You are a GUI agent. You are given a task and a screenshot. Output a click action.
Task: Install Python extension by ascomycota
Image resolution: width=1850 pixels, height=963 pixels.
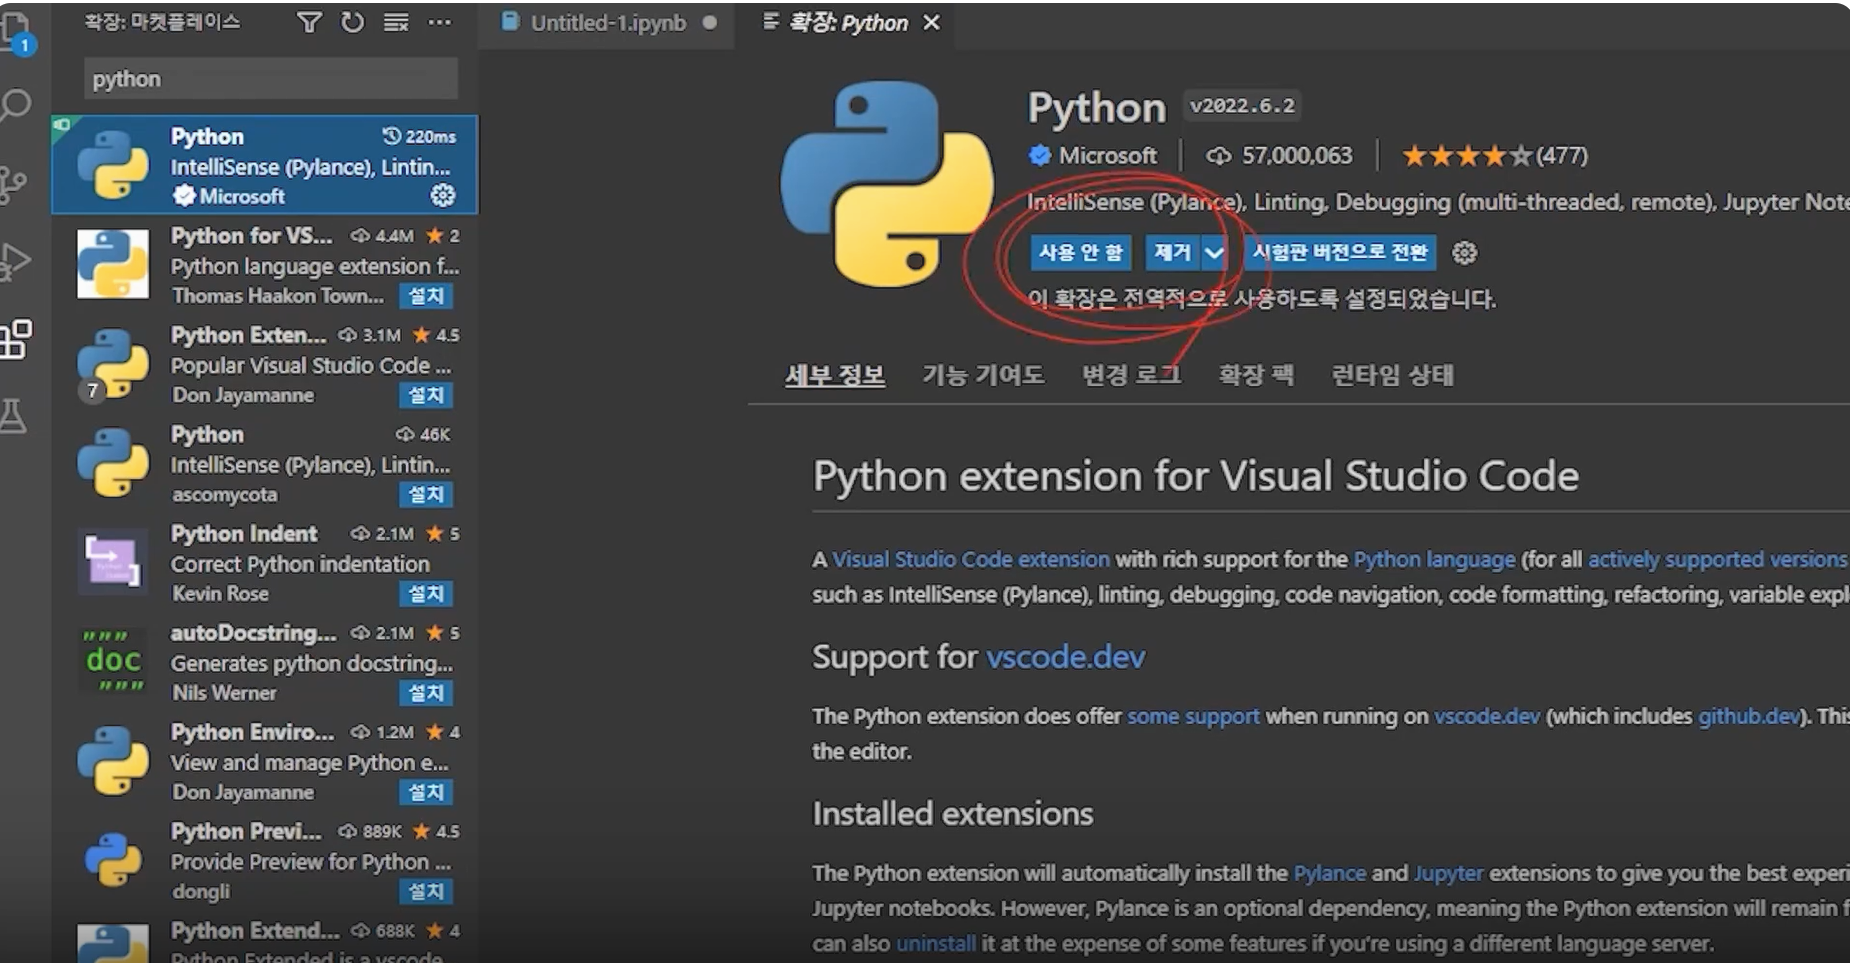tap(426, 494)
